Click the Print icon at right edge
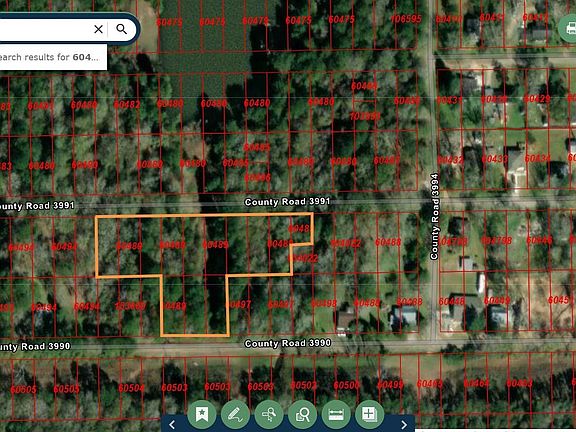This screenshot has width=576, height=432. pos(570,28)
